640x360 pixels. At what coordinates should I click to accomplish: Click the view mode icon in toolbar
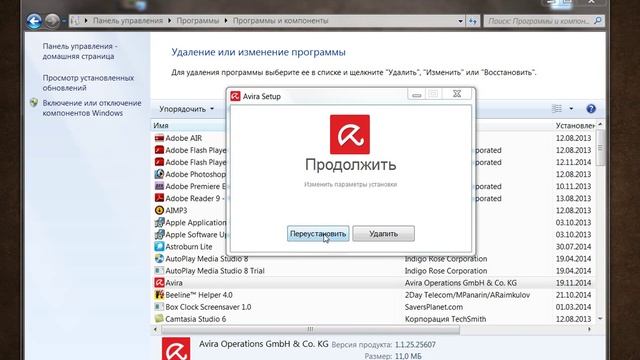pyautogui.click(x=557, y=109)
